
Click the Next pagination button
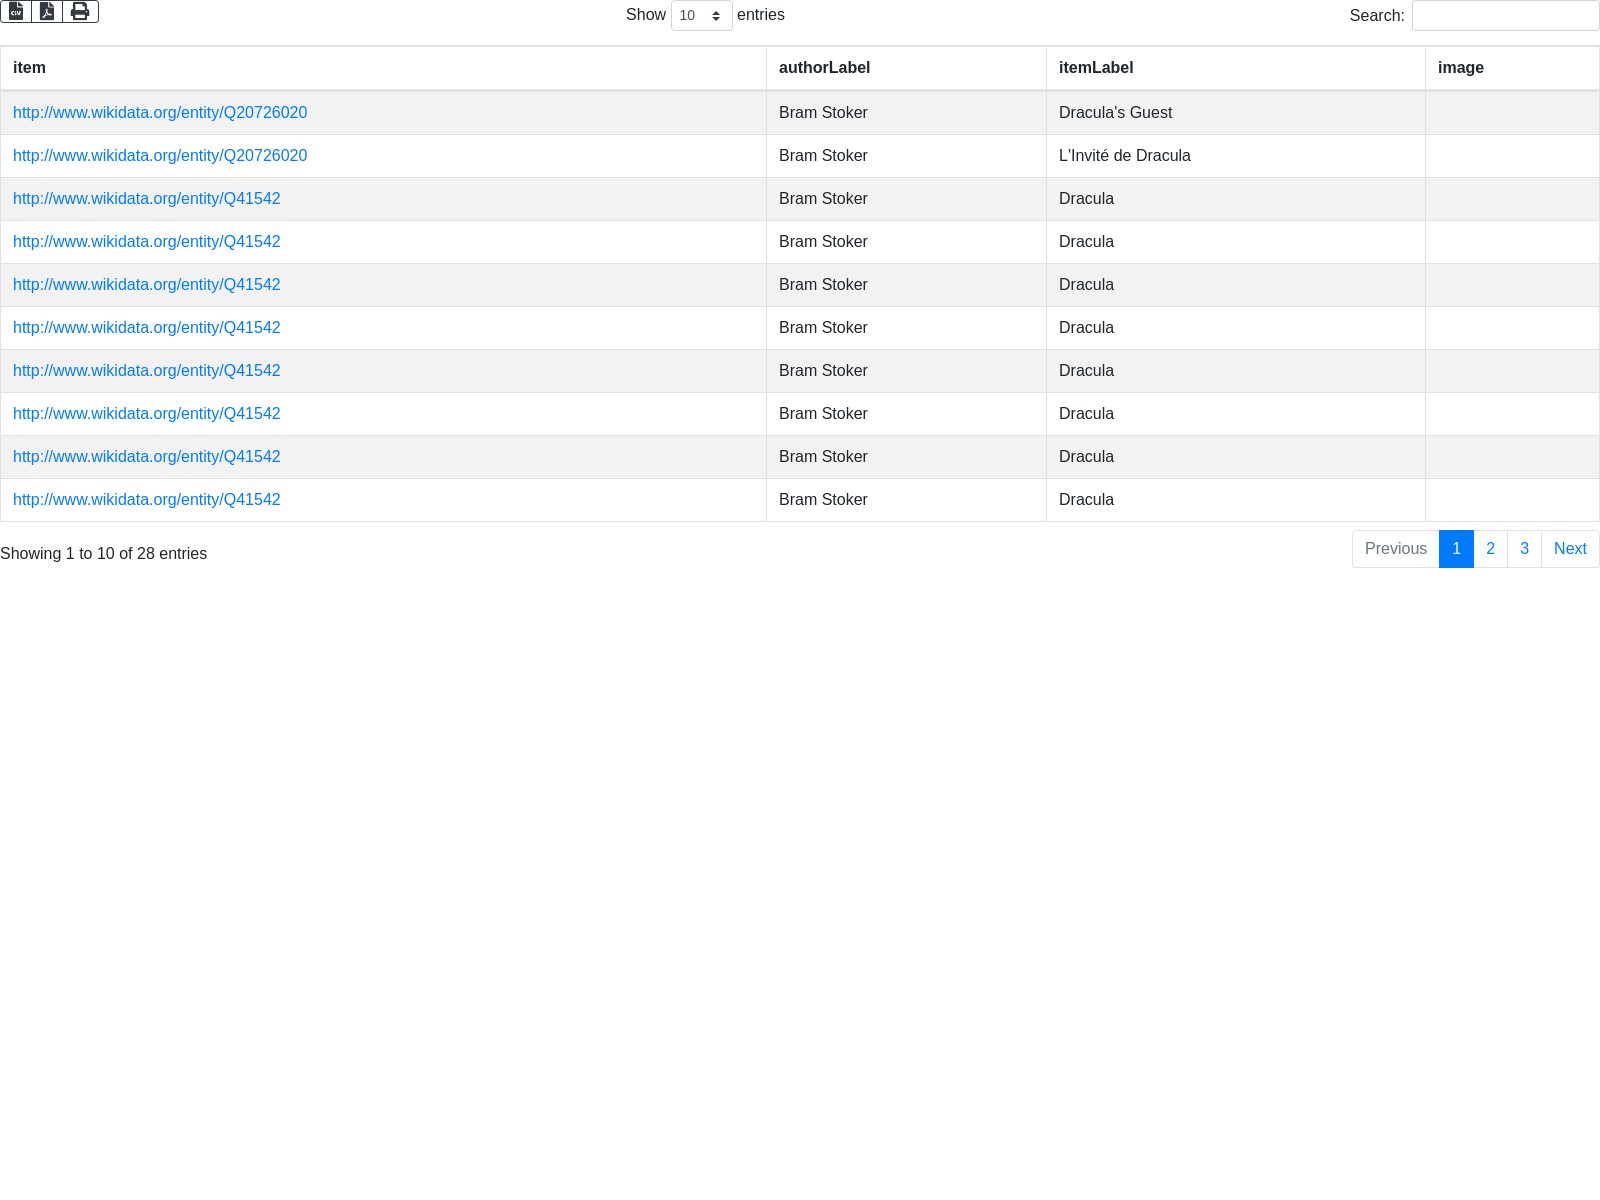click(1569, 549)
